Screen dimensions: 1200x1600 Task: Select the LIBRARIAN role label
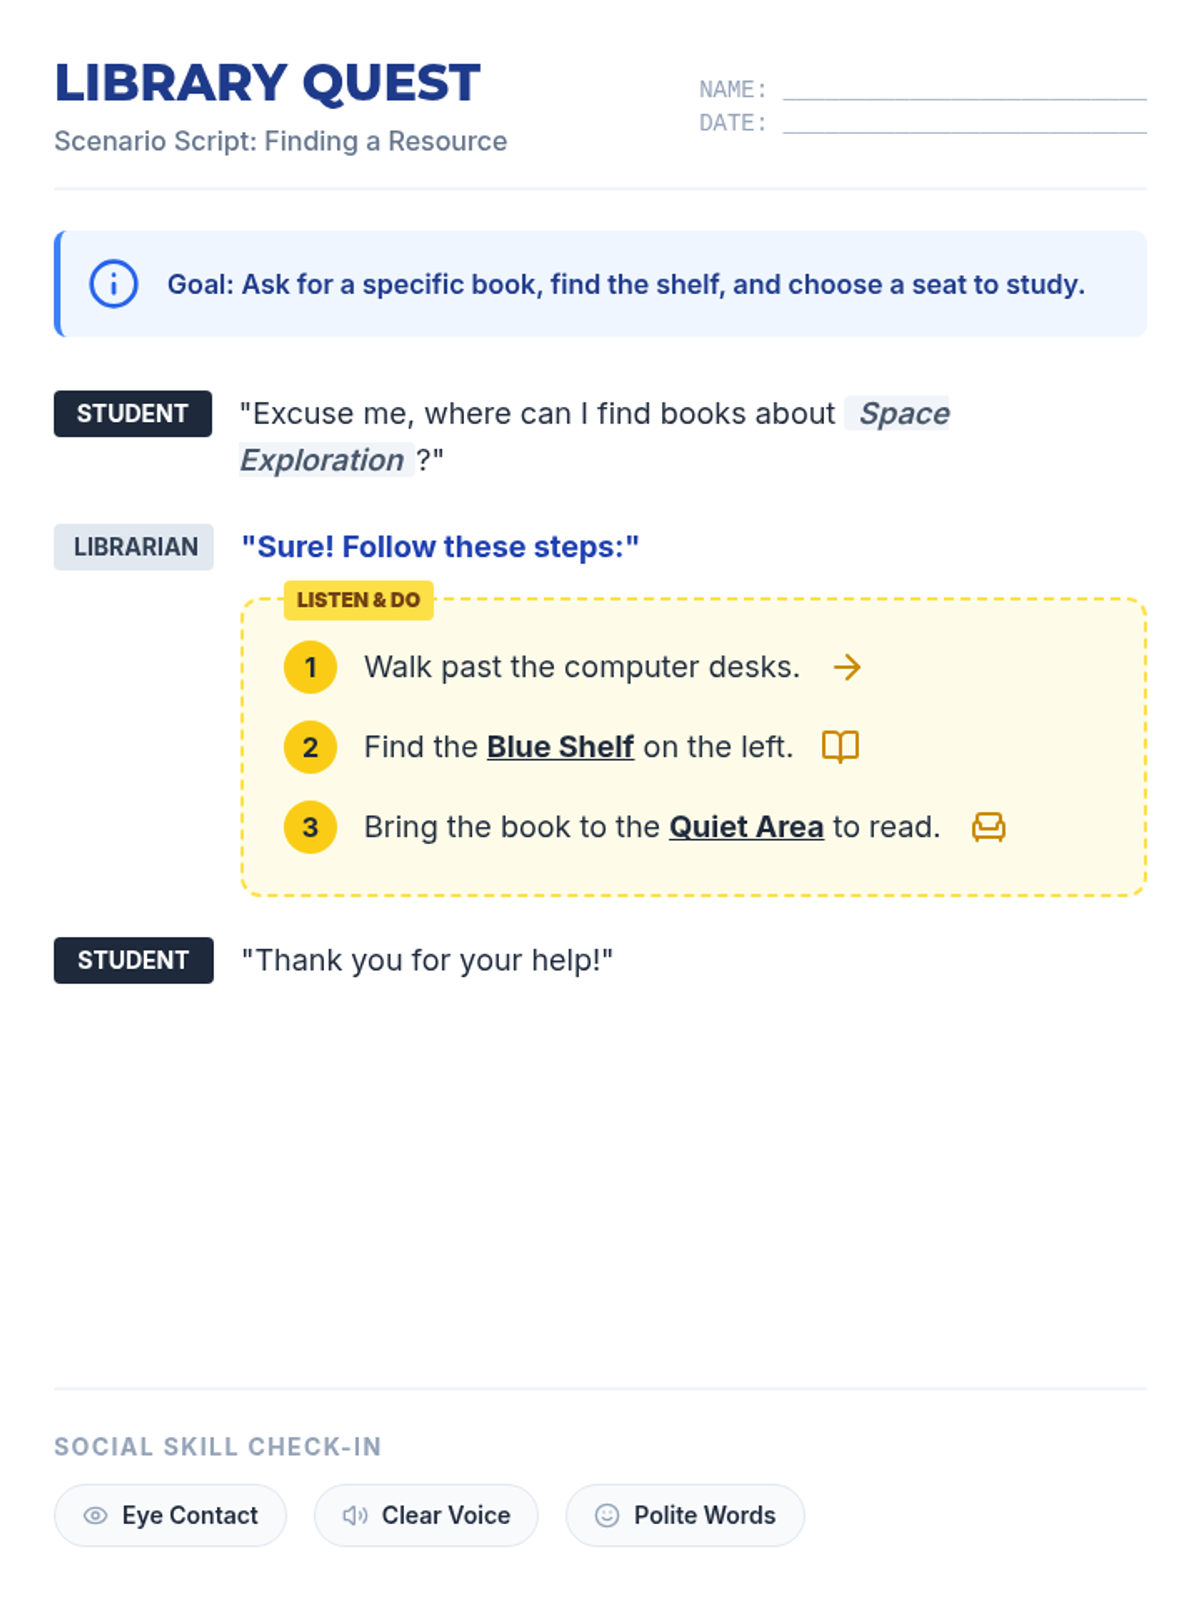click(x=134, y=547)
